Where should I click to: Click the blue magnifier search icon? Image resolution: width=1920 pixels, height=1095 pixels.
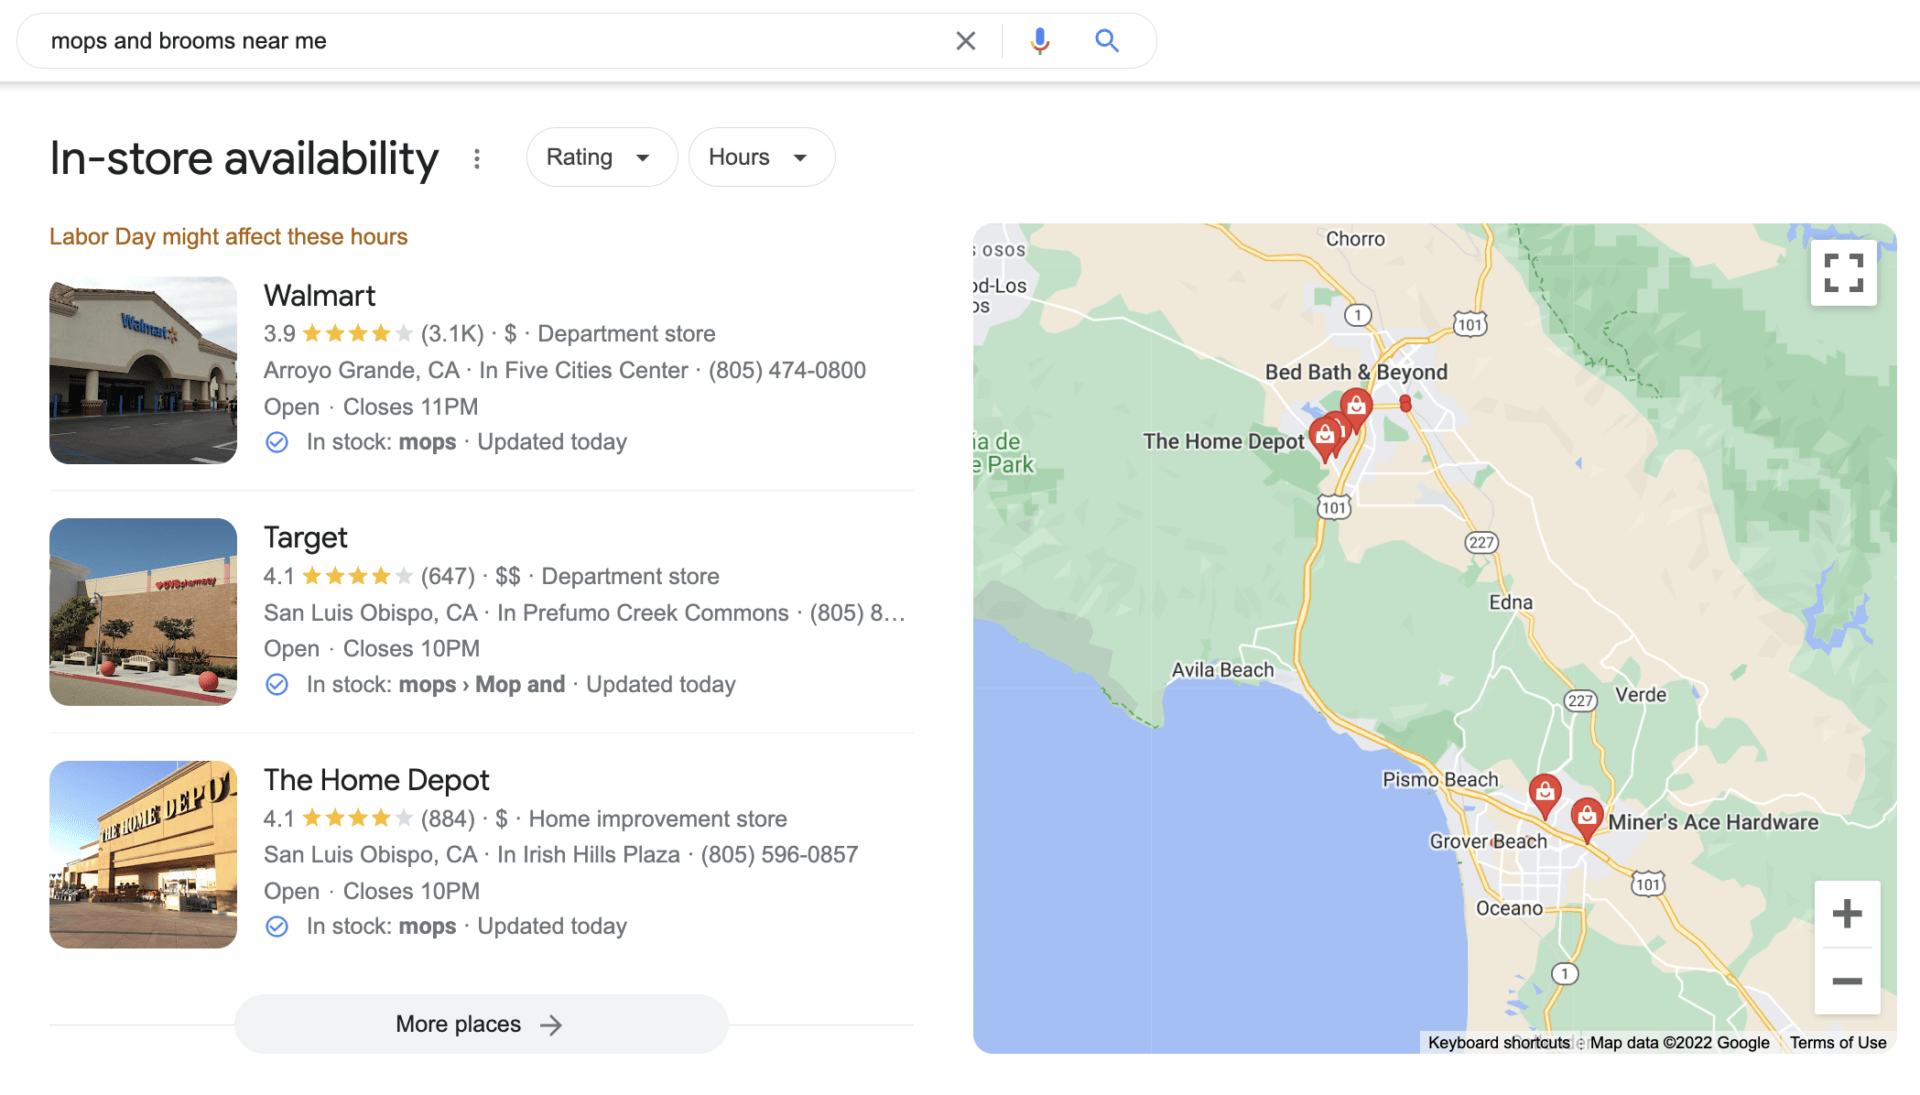pyautogui.click(x=1106, y=41)
